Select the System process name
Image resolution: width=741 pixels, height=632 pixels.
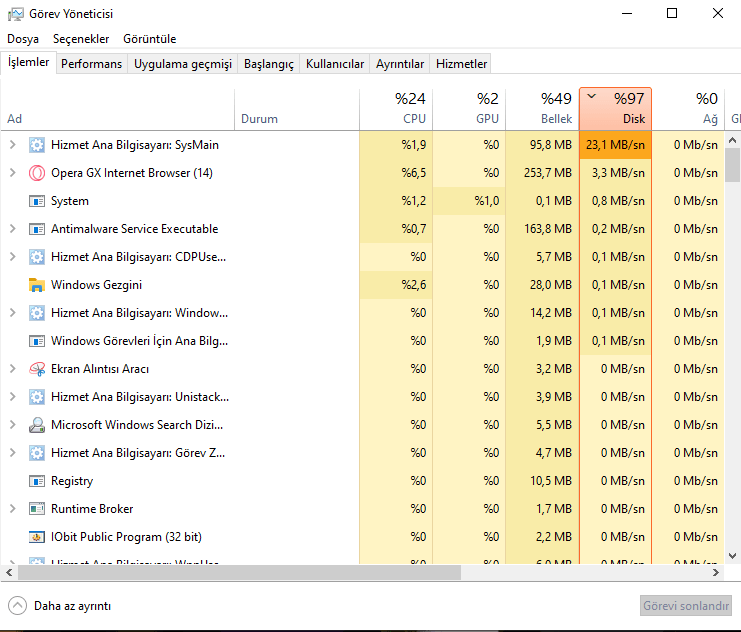point(70,201)
